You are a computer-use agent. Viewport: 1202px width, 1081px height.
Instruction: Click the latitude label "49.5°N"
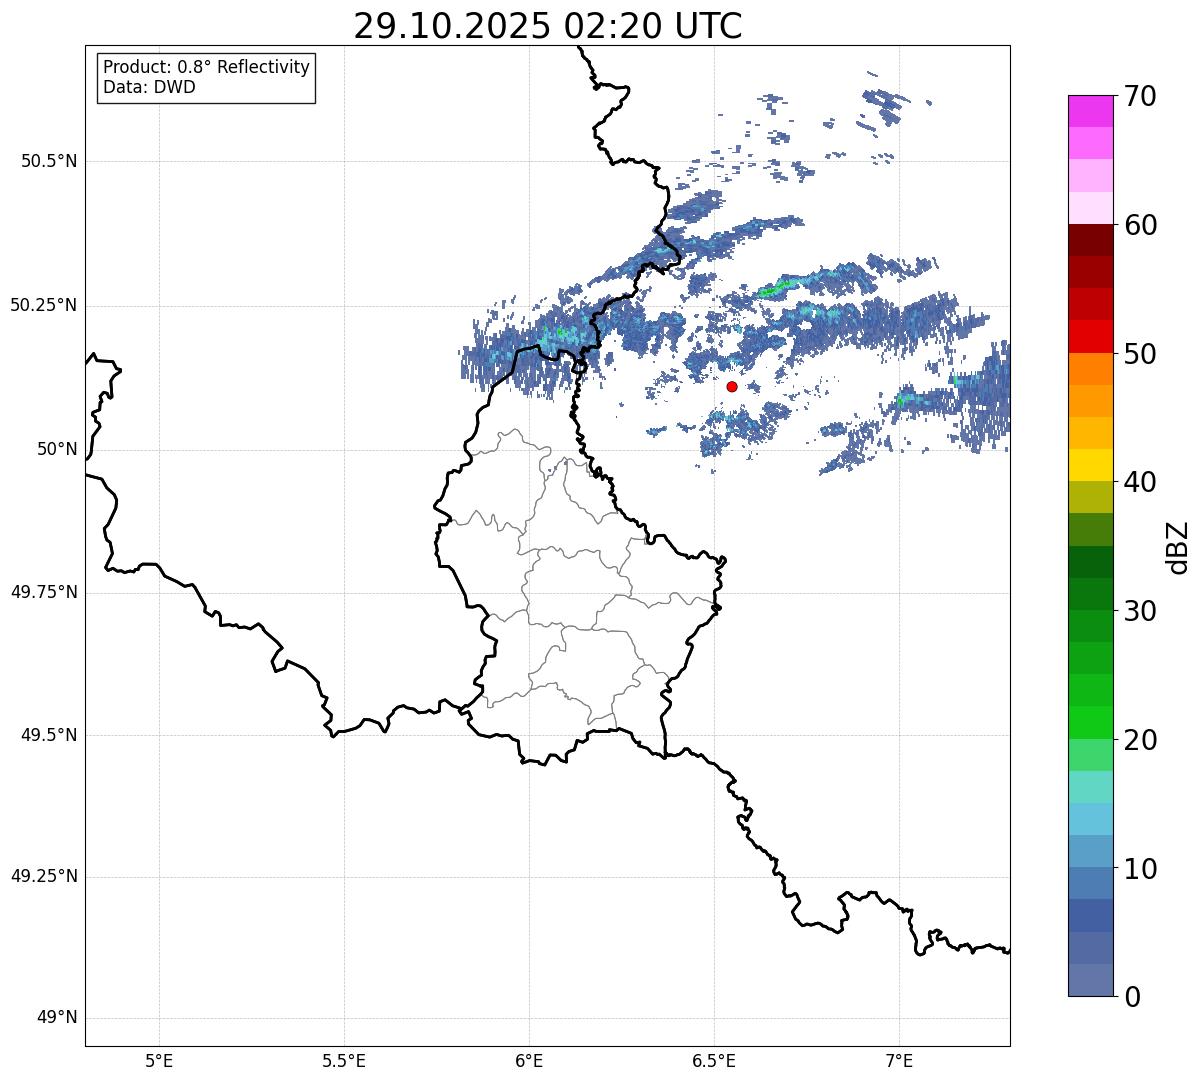[48, 735]
